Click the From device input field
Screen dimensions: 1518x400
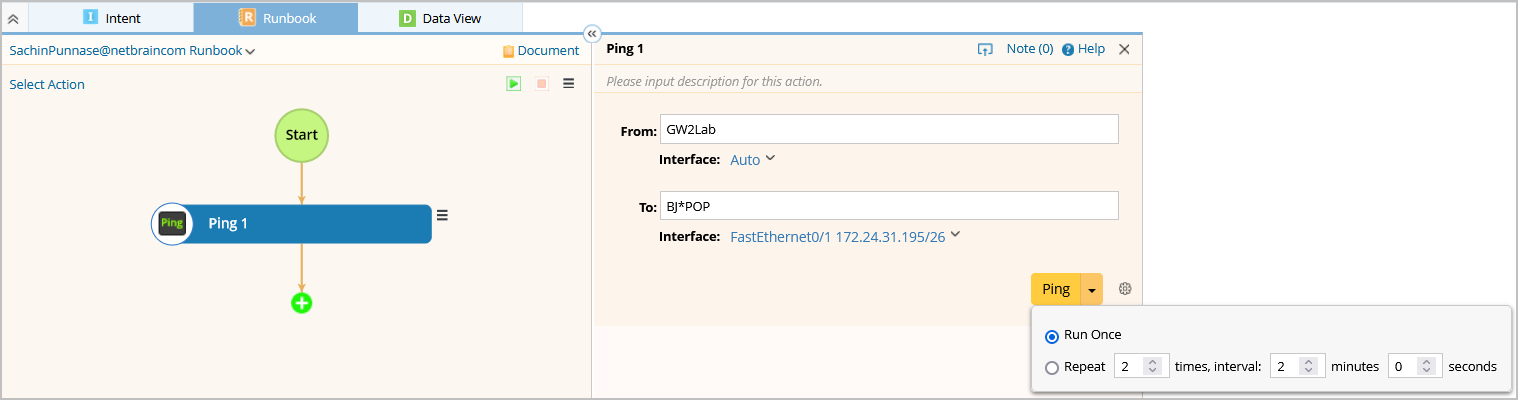tap(888, 130)
